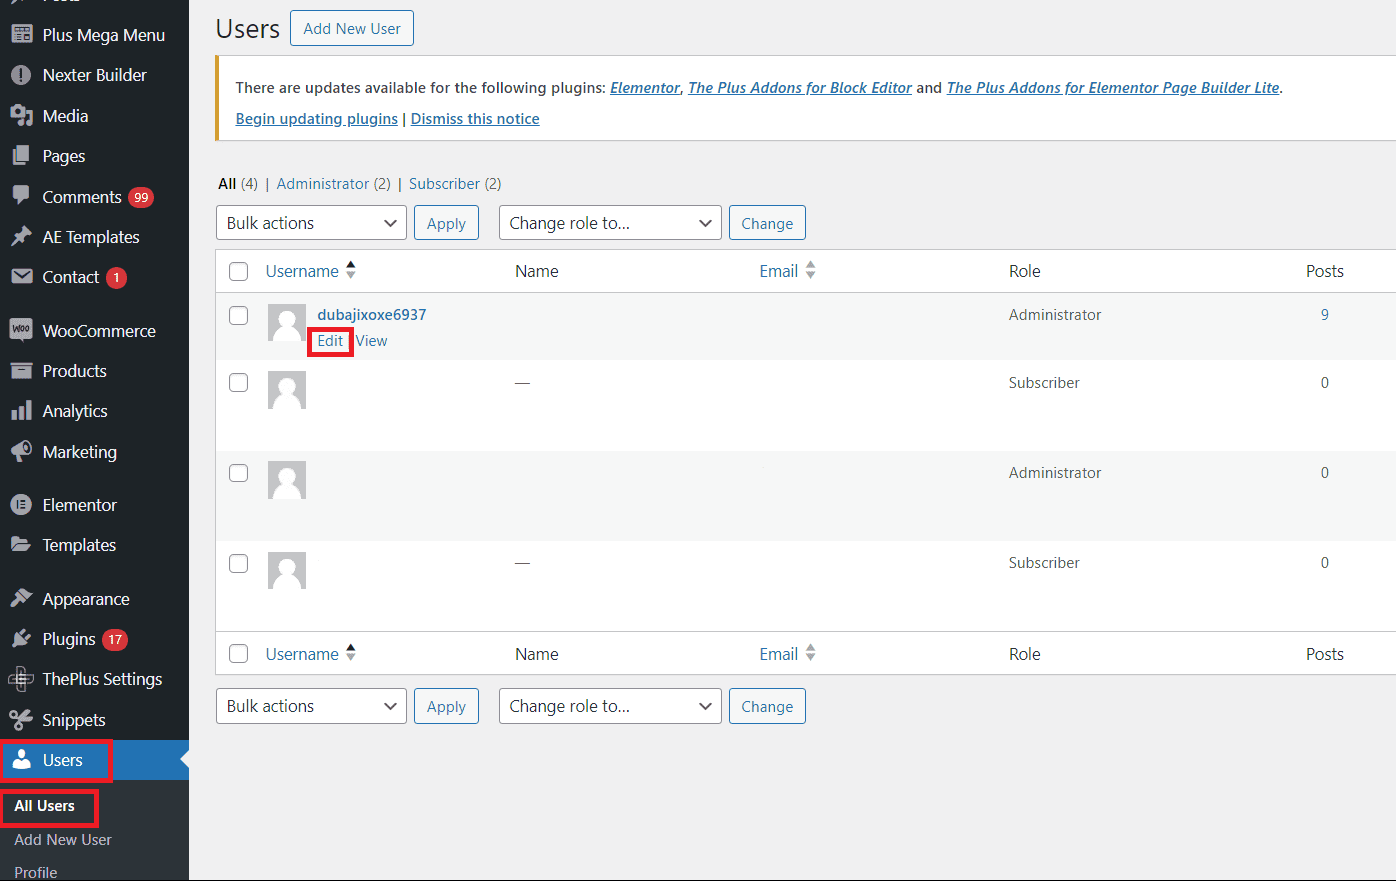1396x881 pixels.
Task: Select the Appearance paintbrush icon
Action: [x=21, y=598]
